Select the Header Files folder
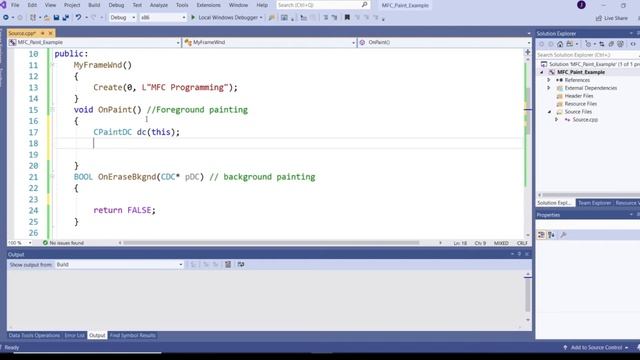The height and width of the screenshot is (360, 640). coord(579,96)
